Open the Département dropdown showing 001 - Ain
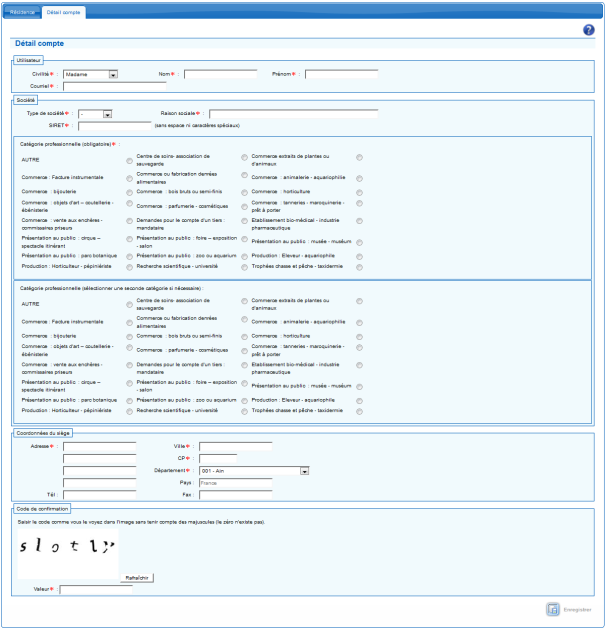 point(254,471)
